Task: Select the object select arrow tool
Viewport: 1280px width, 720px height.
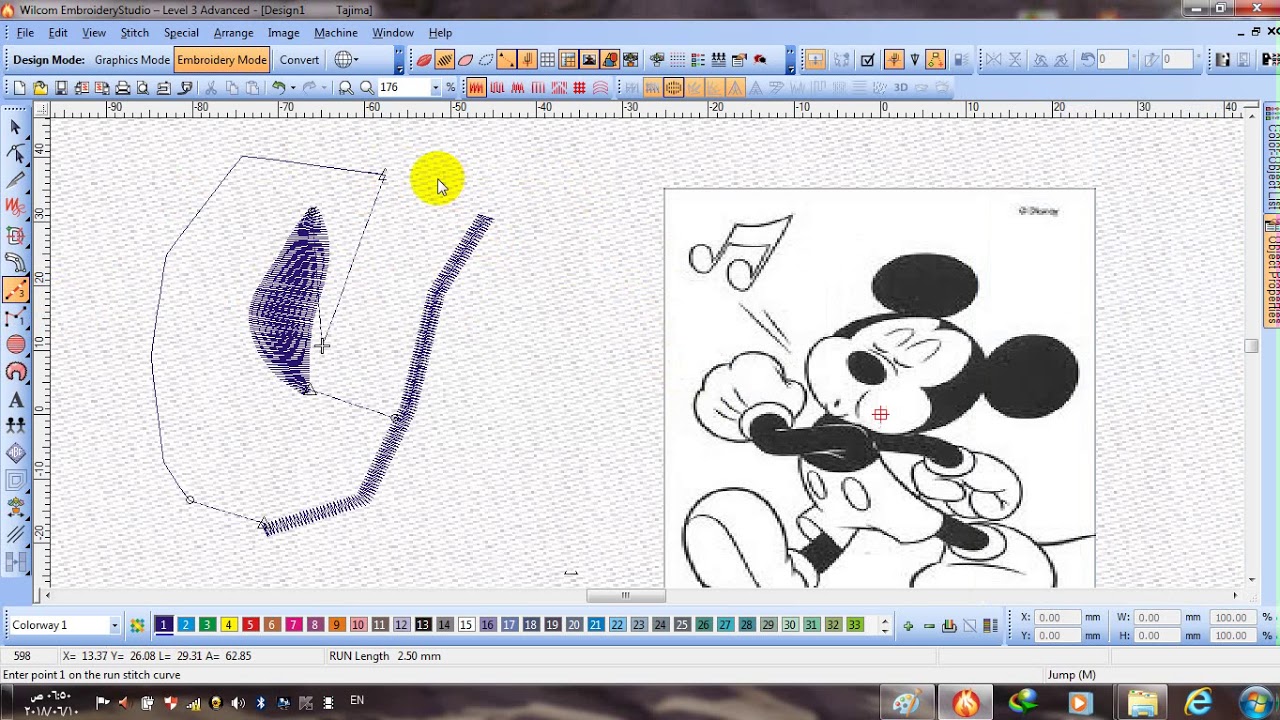Action: tap(16, 127)
